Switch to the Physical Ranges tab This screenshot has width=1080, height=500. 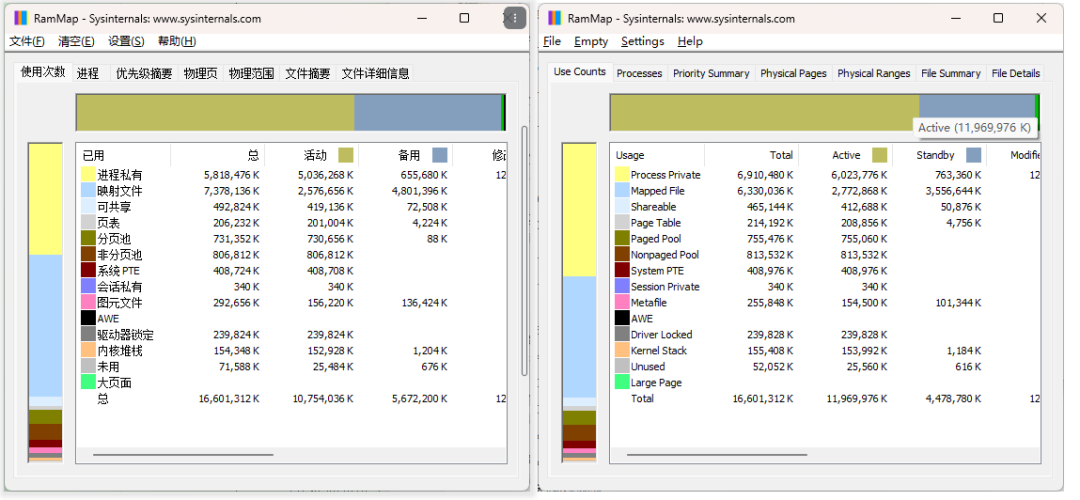pos(873,73)
